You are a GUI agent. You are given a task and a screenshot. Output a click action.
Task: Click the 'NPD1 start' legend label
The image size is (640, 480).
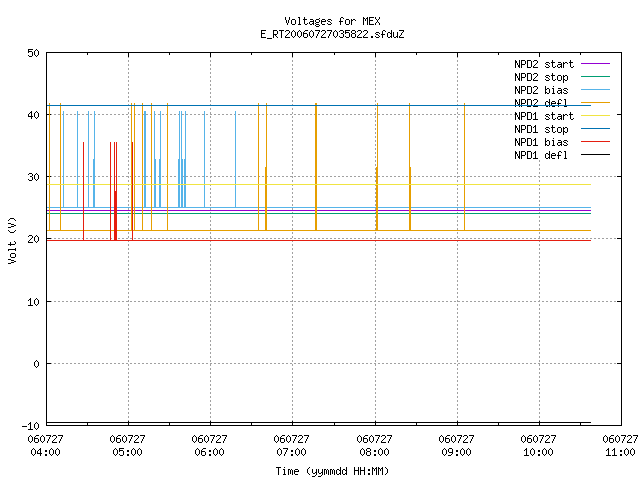[544, 116]
